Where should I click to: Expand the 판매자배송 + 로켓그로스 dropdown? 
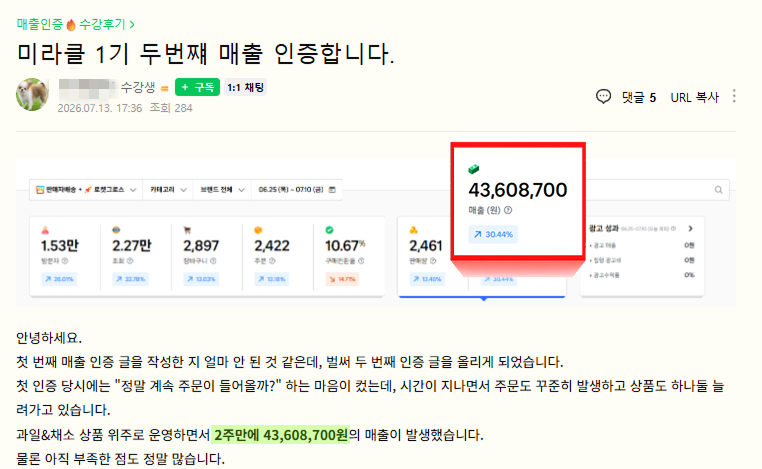click(x=87, y=190)
